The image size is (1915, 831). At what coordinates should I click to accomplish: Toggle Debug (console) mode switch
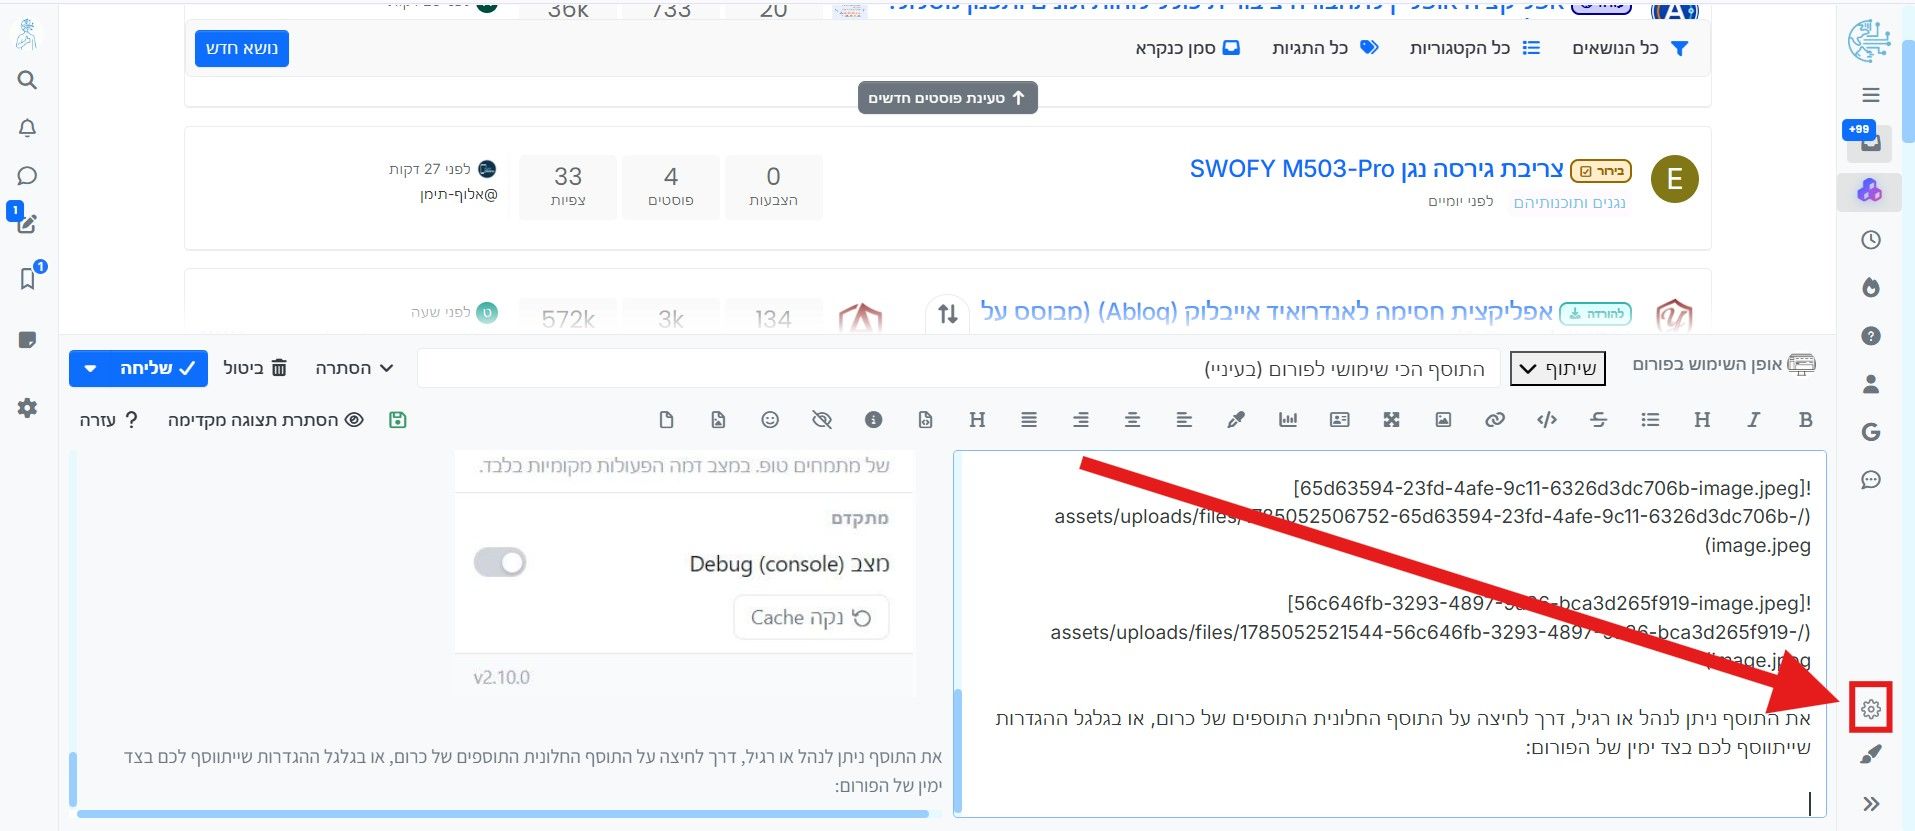click(x=500, y=562)
